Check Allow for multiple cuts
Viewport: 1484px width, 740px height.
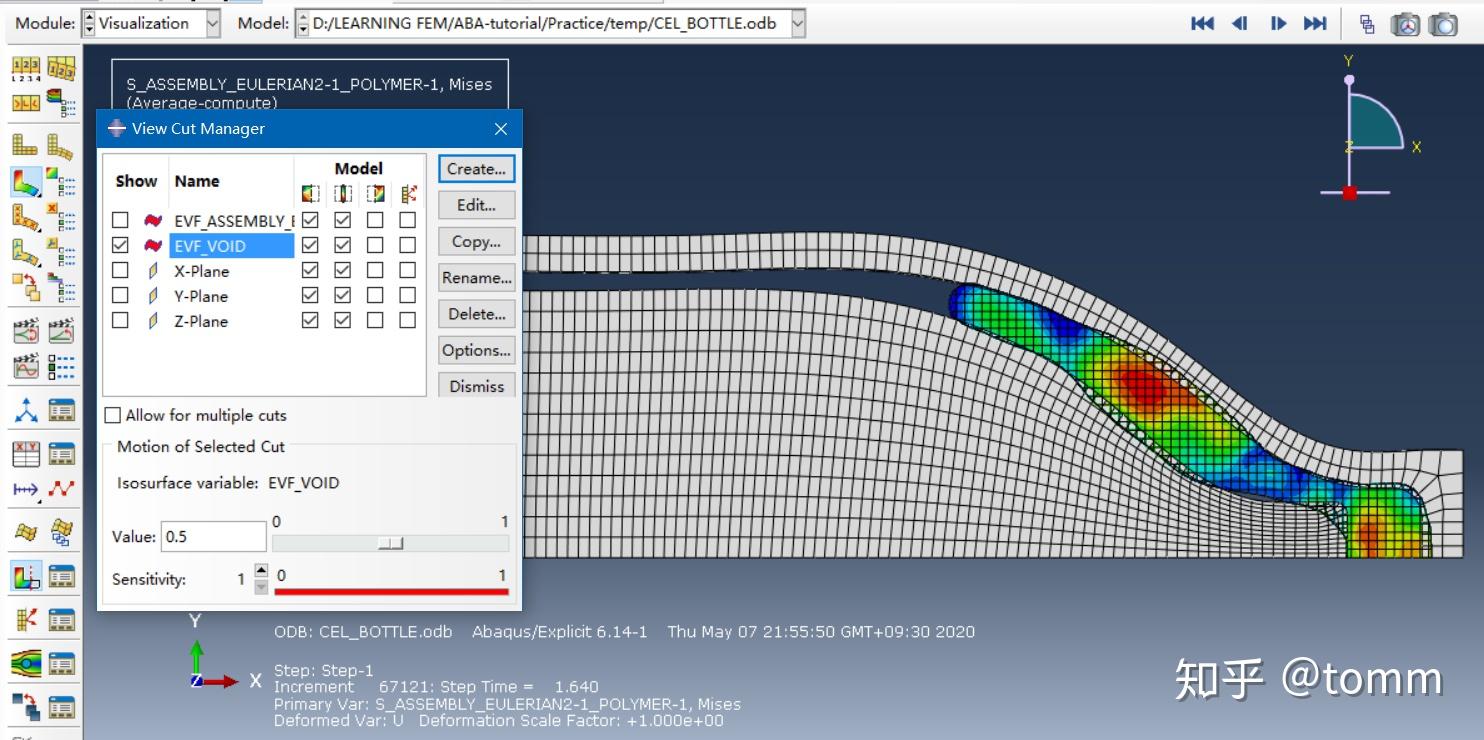click(x=113, y=415)
